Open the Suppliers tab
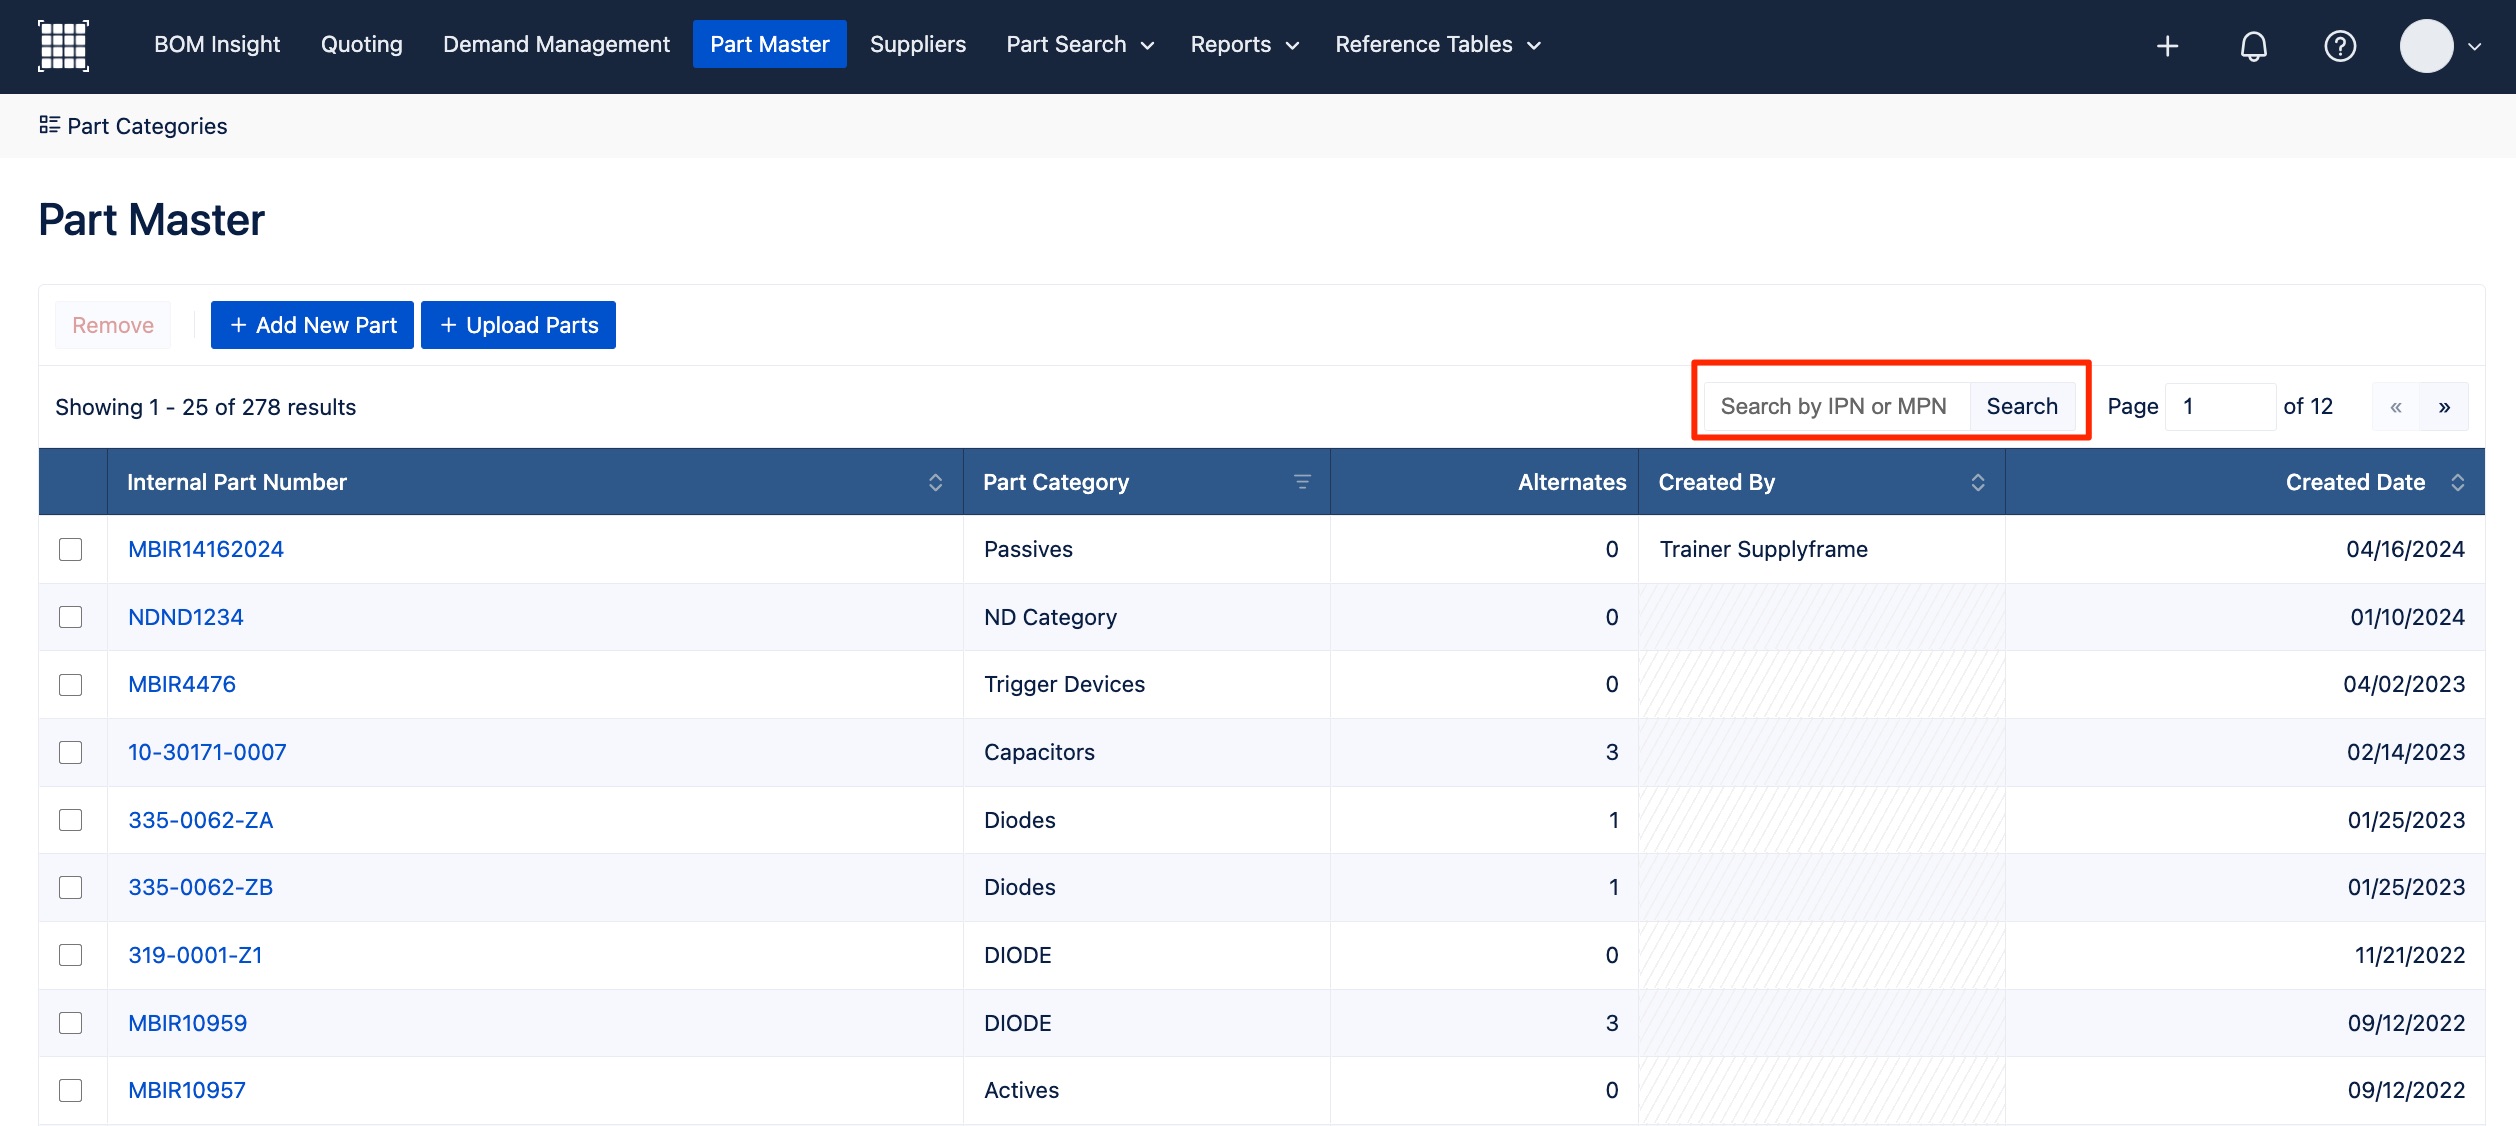The width and height of the screenshot is (2516, 1126). (917, 45)
